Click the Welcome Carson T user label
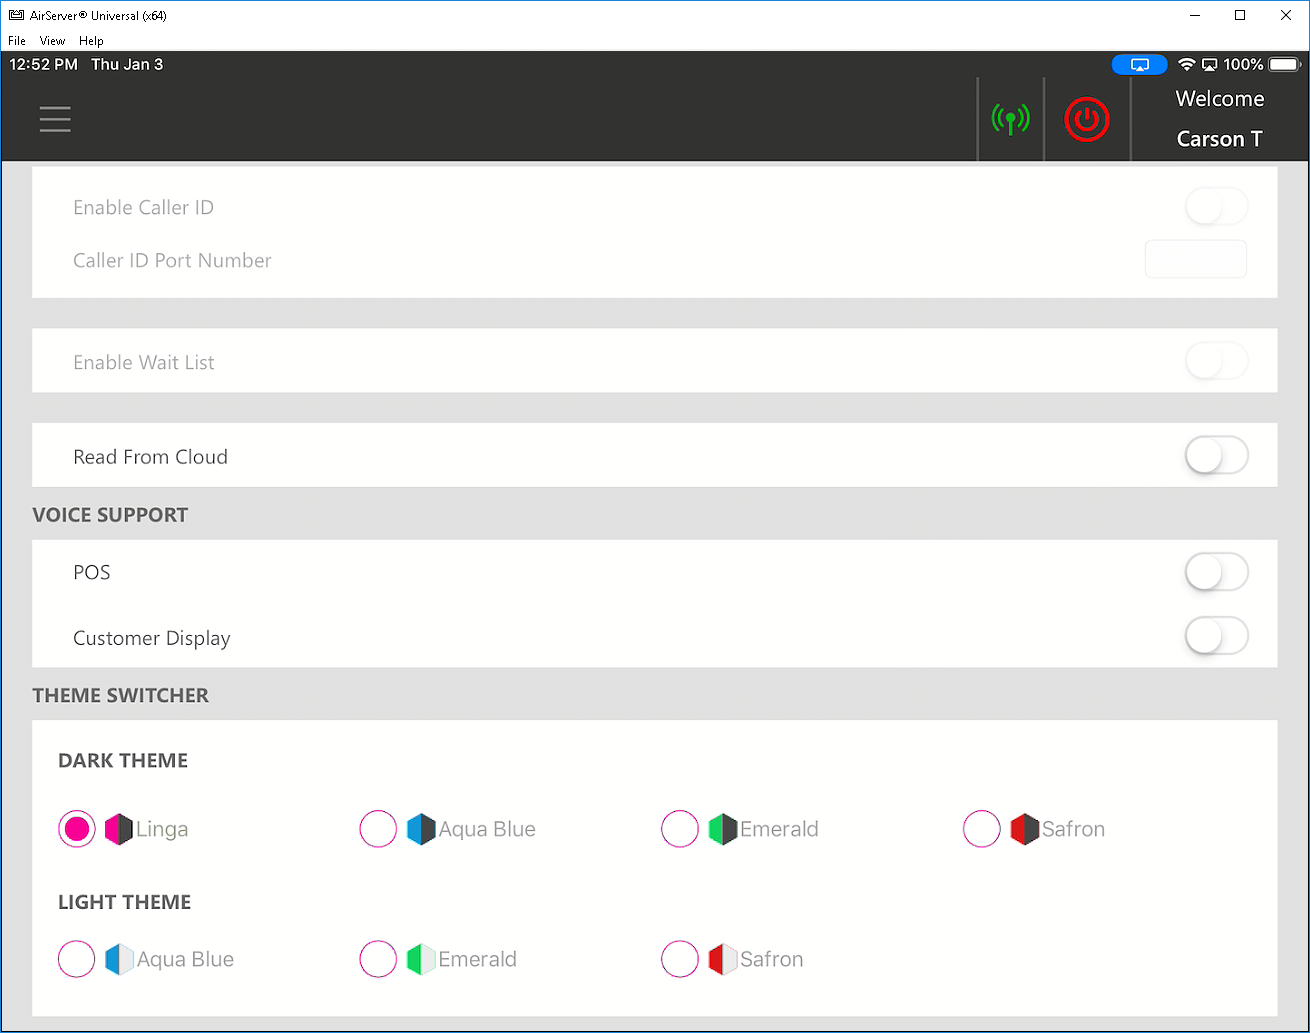 [1219, 119]
